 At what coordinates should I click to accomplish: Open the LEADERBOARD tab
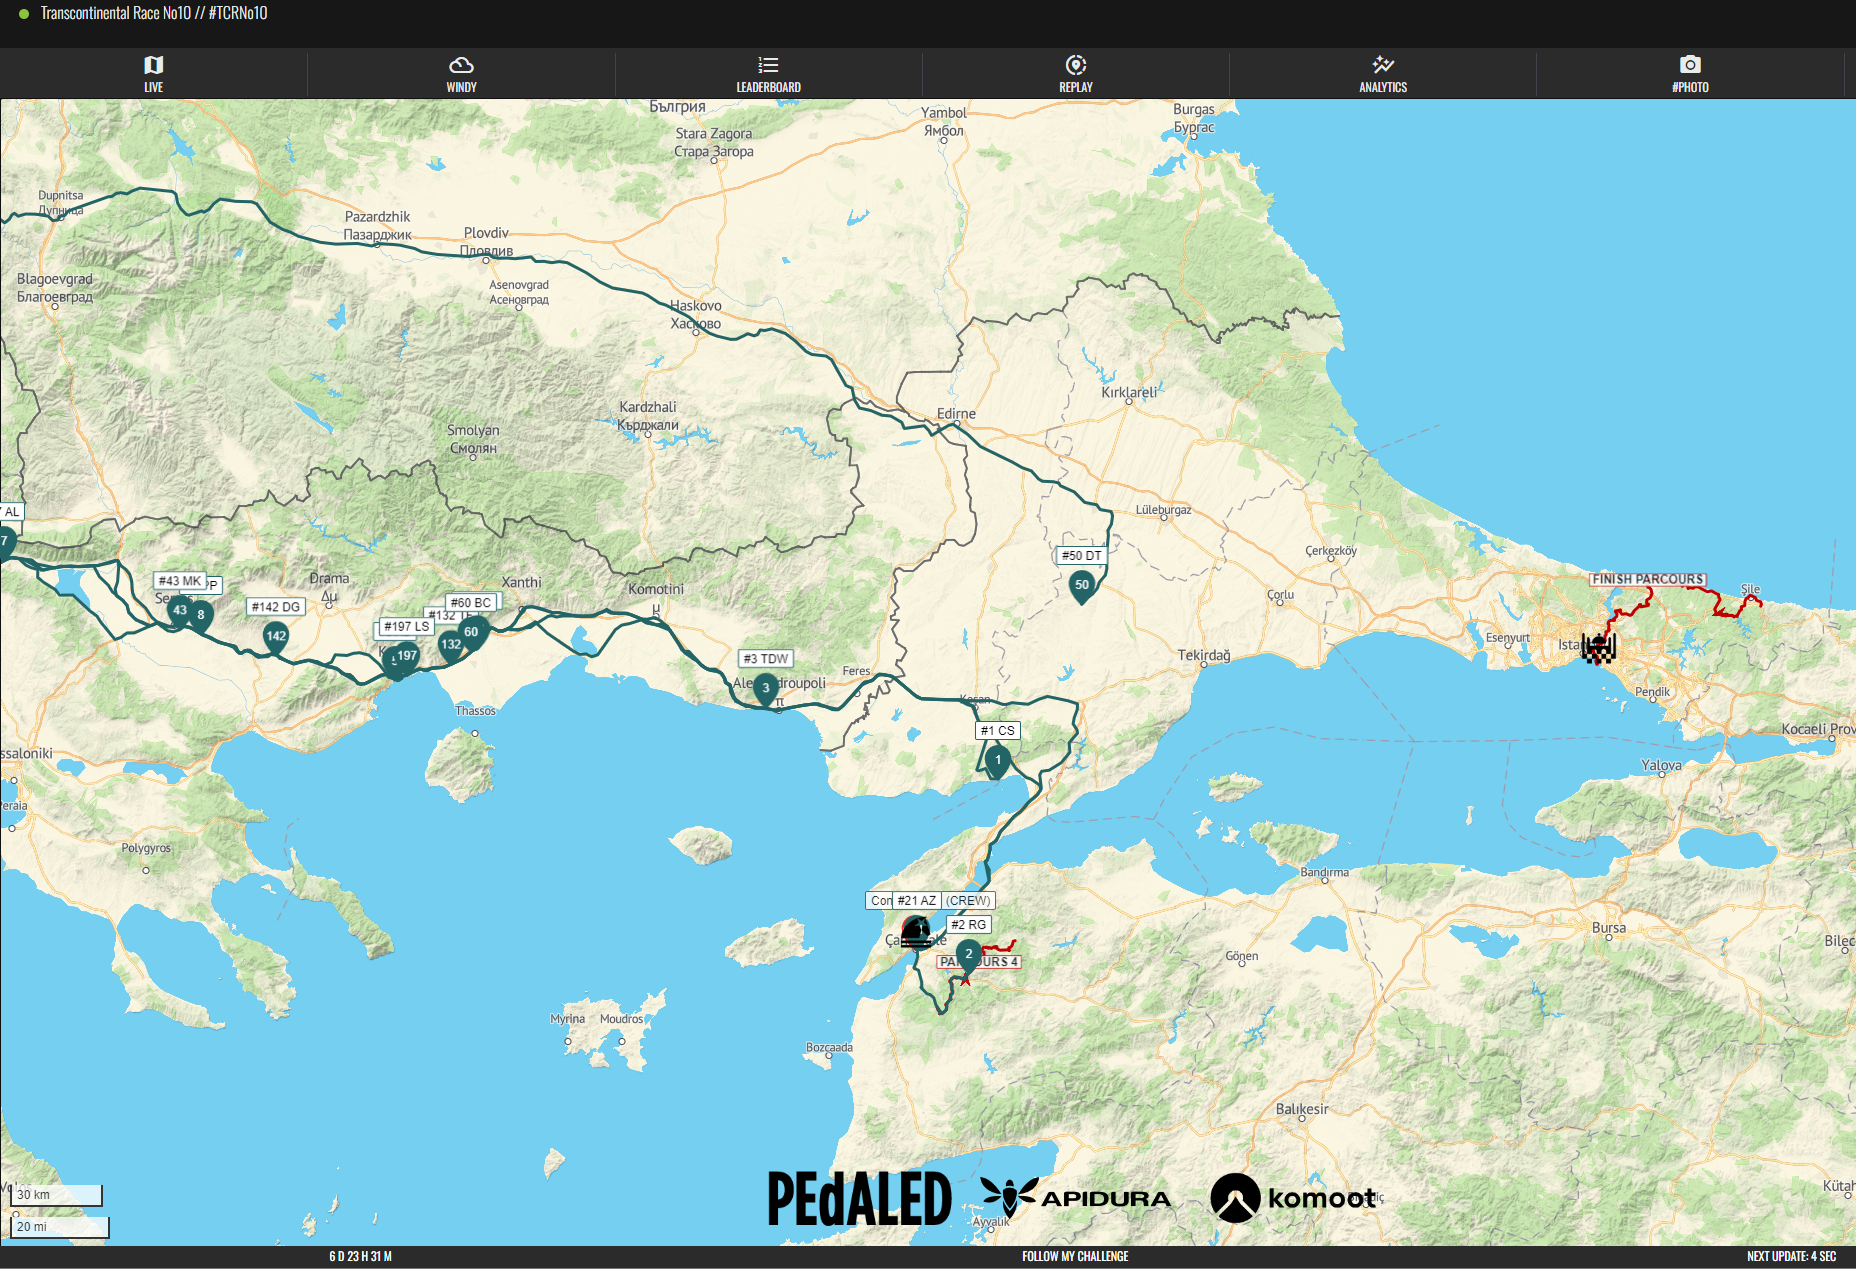coord(768,74)
